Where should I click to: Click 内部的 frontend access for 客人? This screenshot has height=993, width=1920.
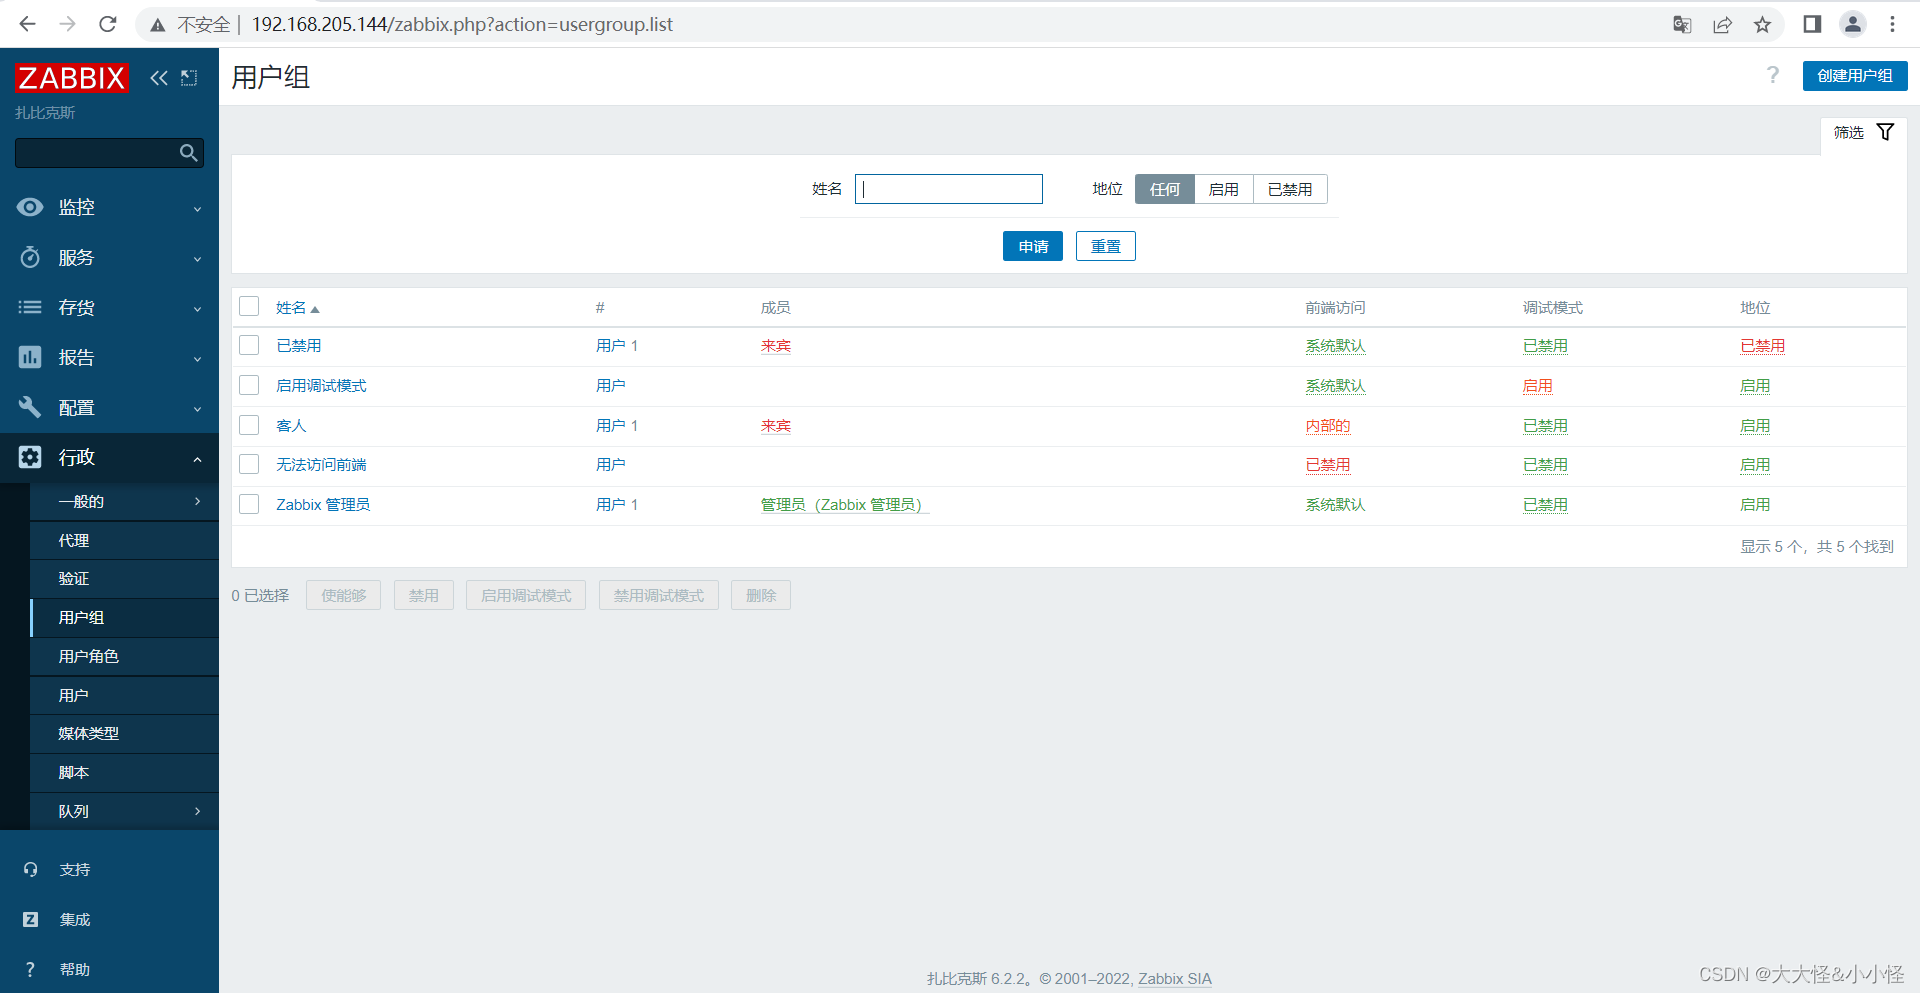pos(1327,426)
